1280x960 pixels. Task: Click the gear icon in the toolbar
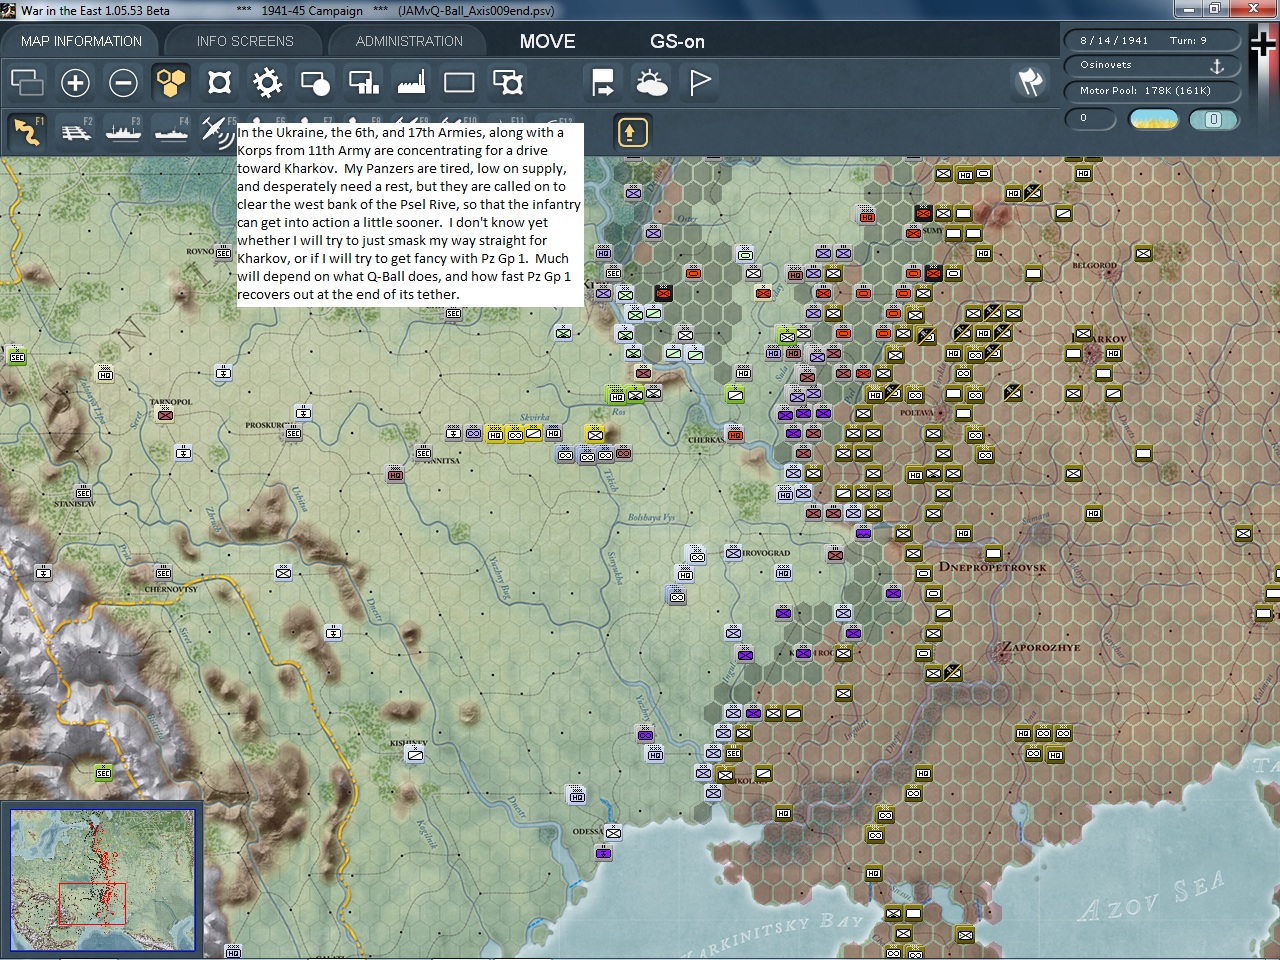(x=267, y=82)
